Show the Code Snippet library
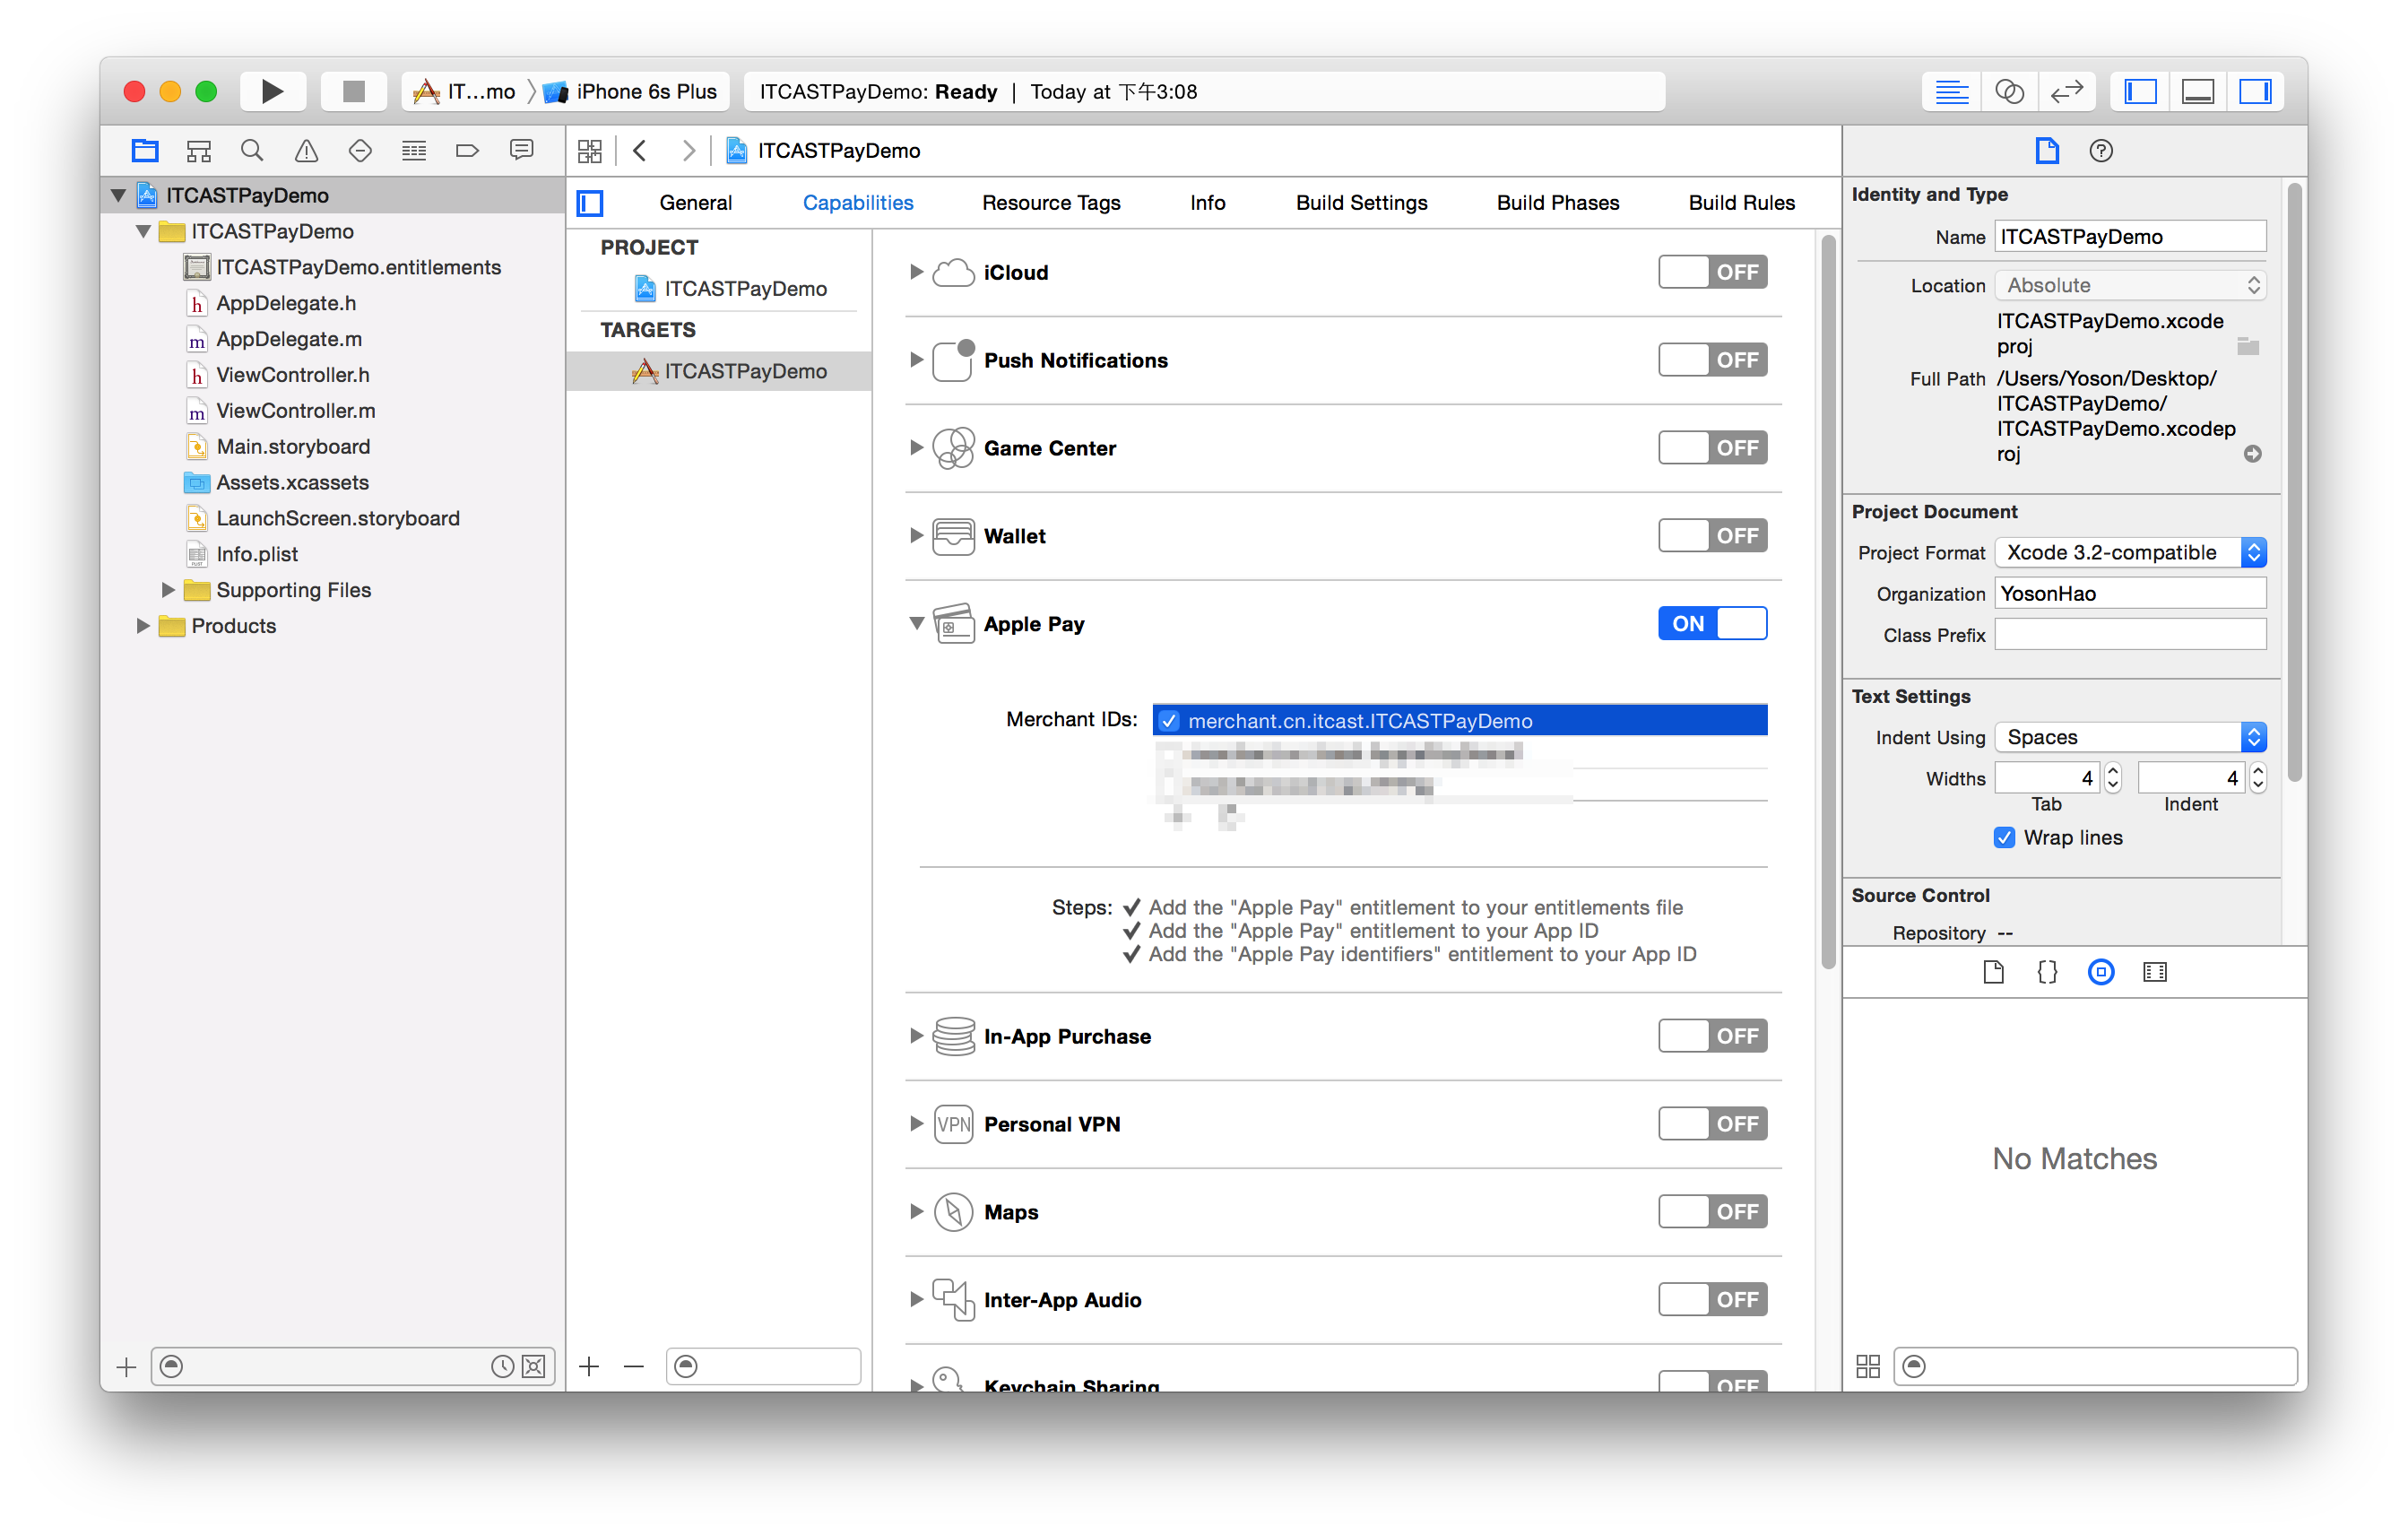 [x=2047, y=972]
